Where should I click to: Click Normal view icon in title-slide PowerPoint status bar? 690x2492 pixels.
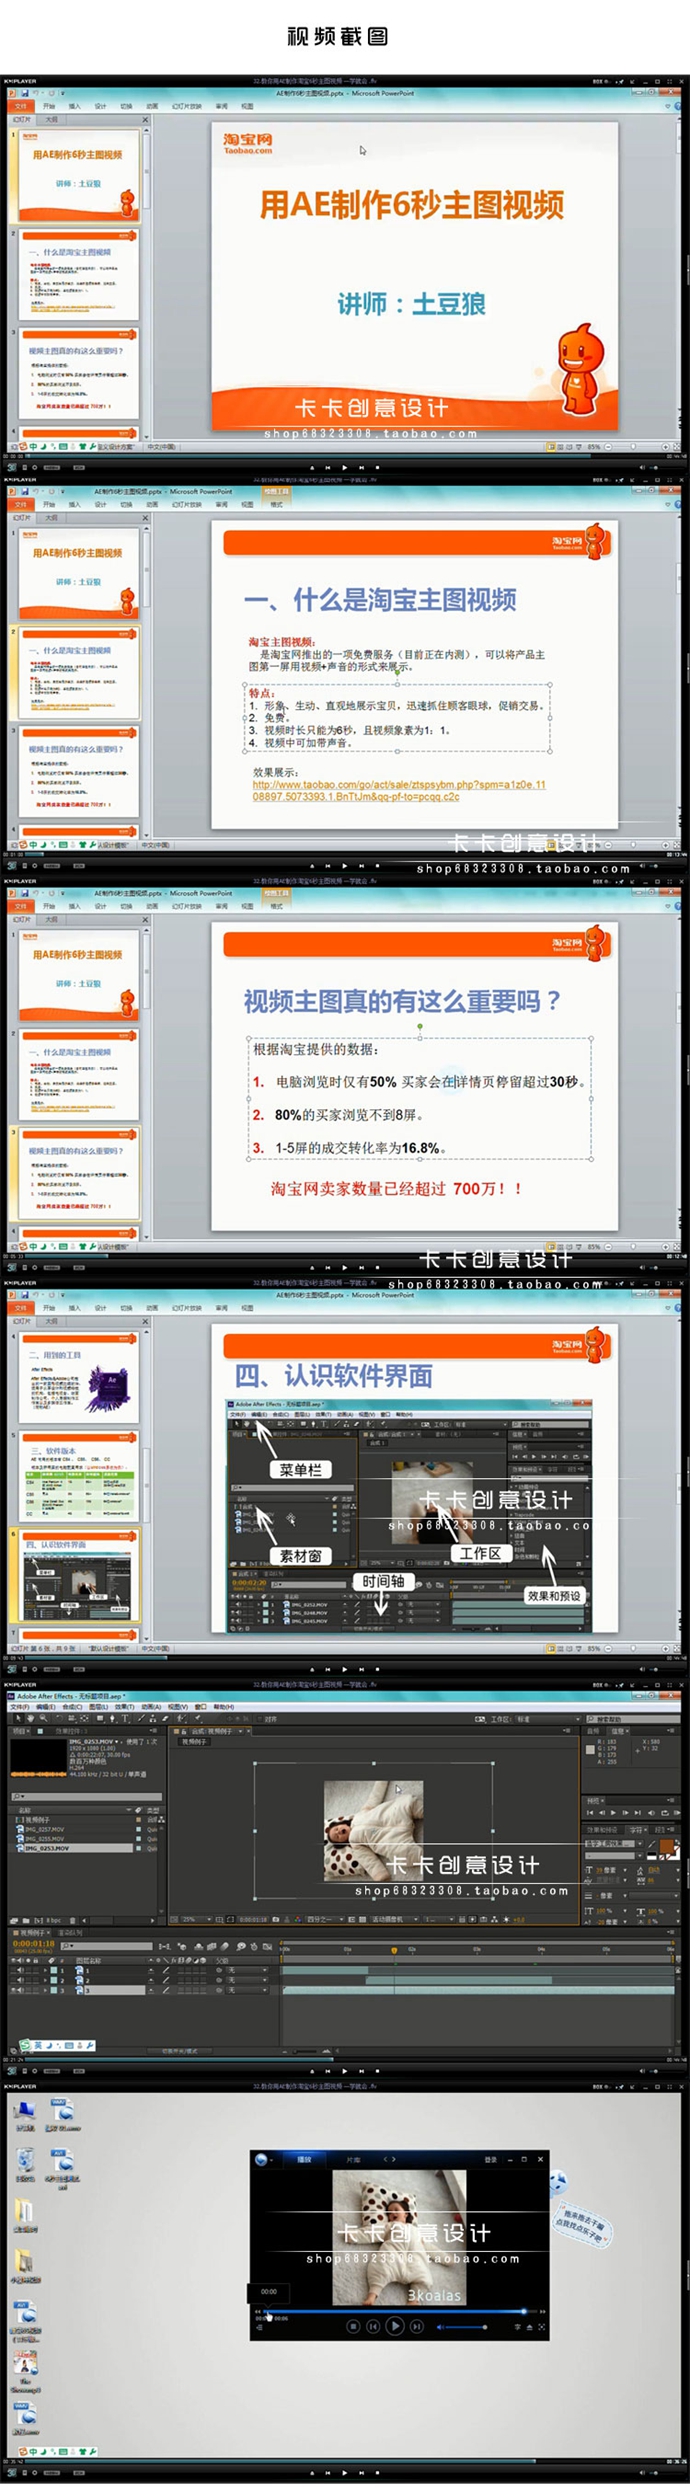coord(550,446)
